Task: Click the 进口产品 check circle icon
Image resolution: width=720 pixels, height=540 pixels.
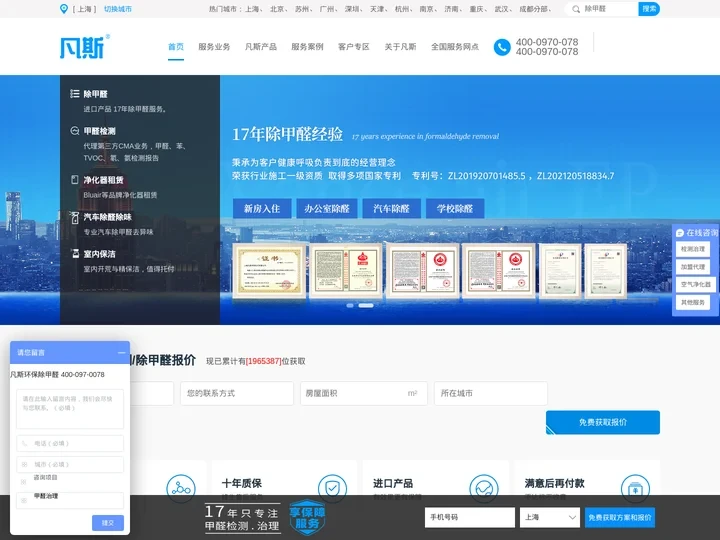Action: tap(484, 489)
